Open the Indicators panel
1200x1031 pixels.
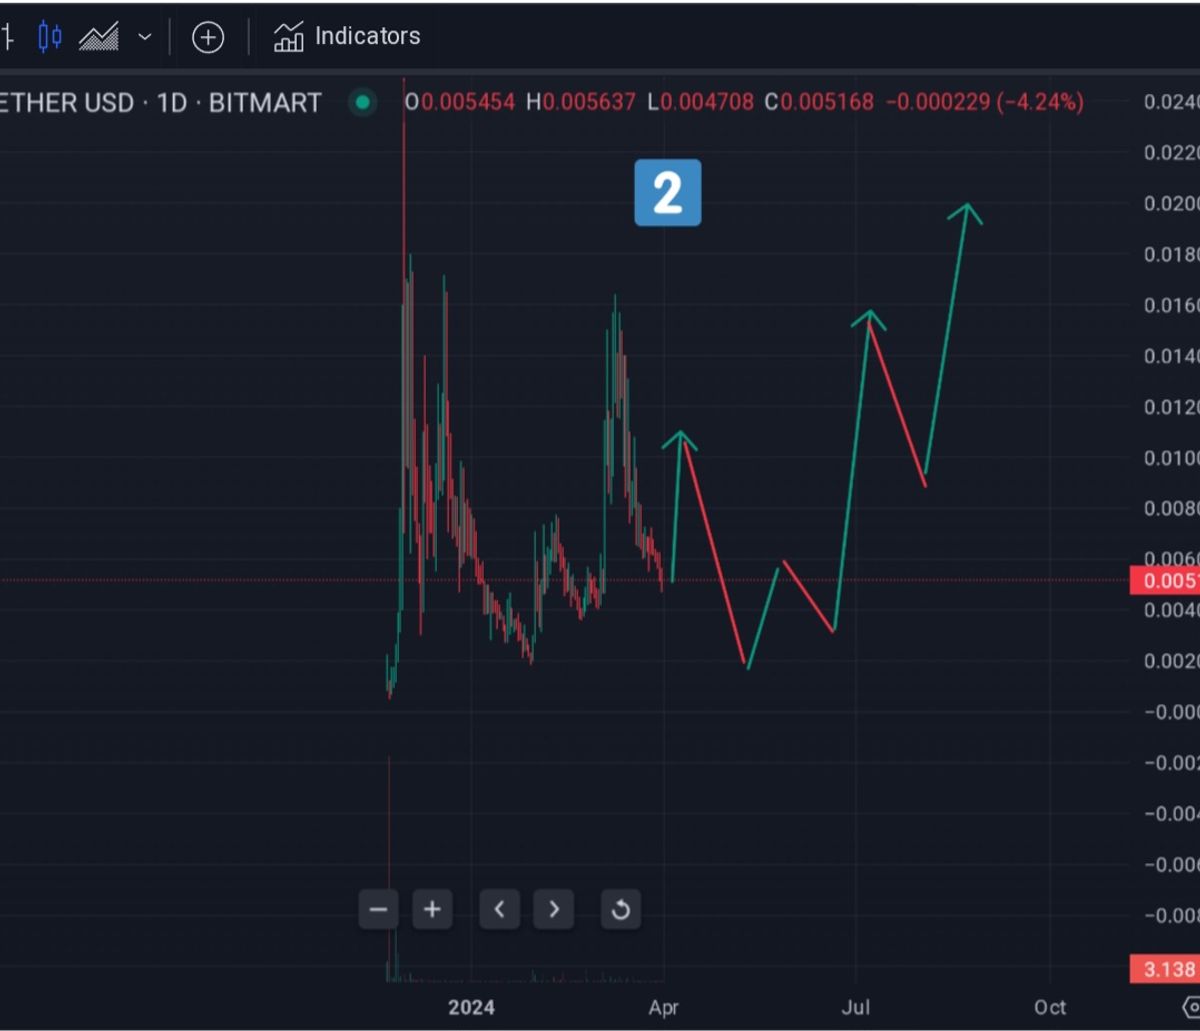pyautogui.click(x=347, y=37)
